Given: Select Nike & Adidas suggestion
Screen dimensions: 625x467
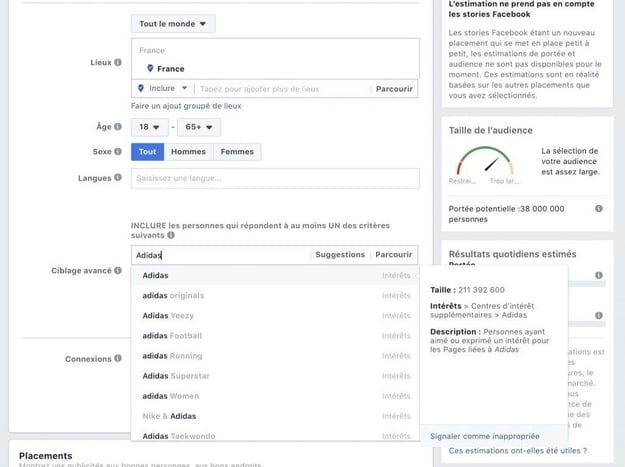Looking at the screenshot, I should click(275, 416).
